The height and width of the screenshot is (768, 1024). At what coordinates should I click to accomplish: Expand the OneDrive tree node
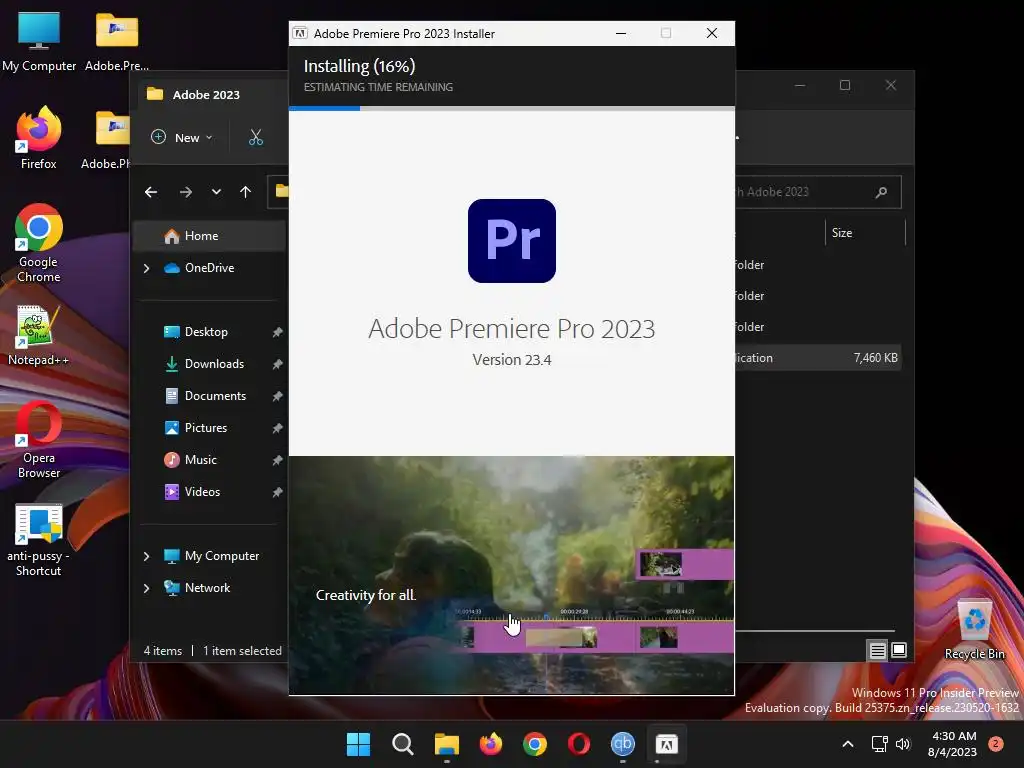(x=146, y=268)
